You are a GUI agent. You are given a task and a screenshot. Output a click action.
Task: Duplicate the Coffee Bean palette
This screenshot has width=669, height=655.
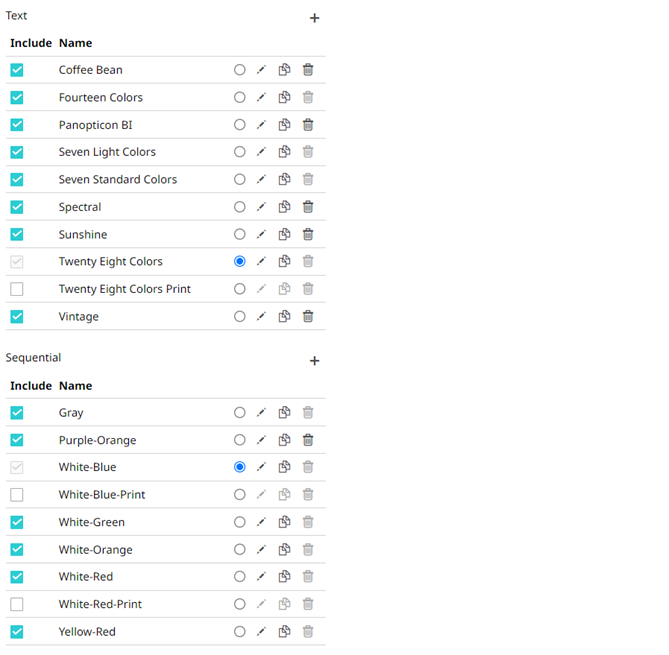[x=285, y=70]
